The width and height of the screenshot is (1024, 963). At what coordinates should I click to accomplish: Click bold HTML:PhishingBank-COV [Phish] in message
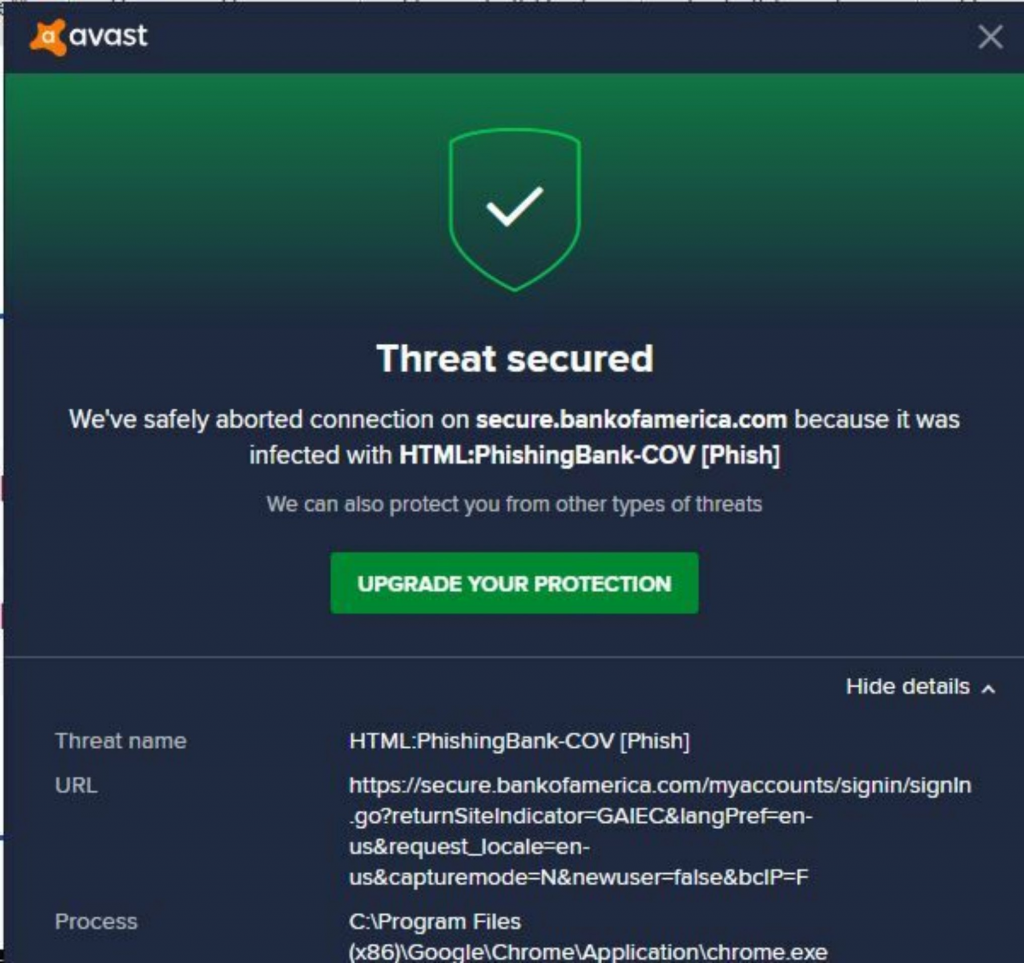(x=590, y=455)
